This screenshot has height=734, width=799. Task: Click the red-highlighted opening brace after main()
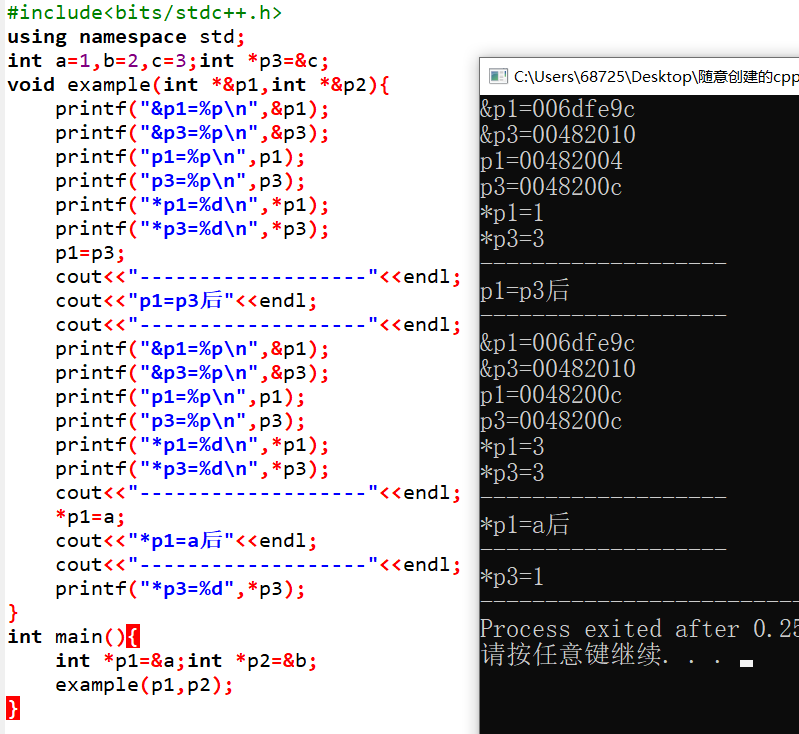coord(132,637)
